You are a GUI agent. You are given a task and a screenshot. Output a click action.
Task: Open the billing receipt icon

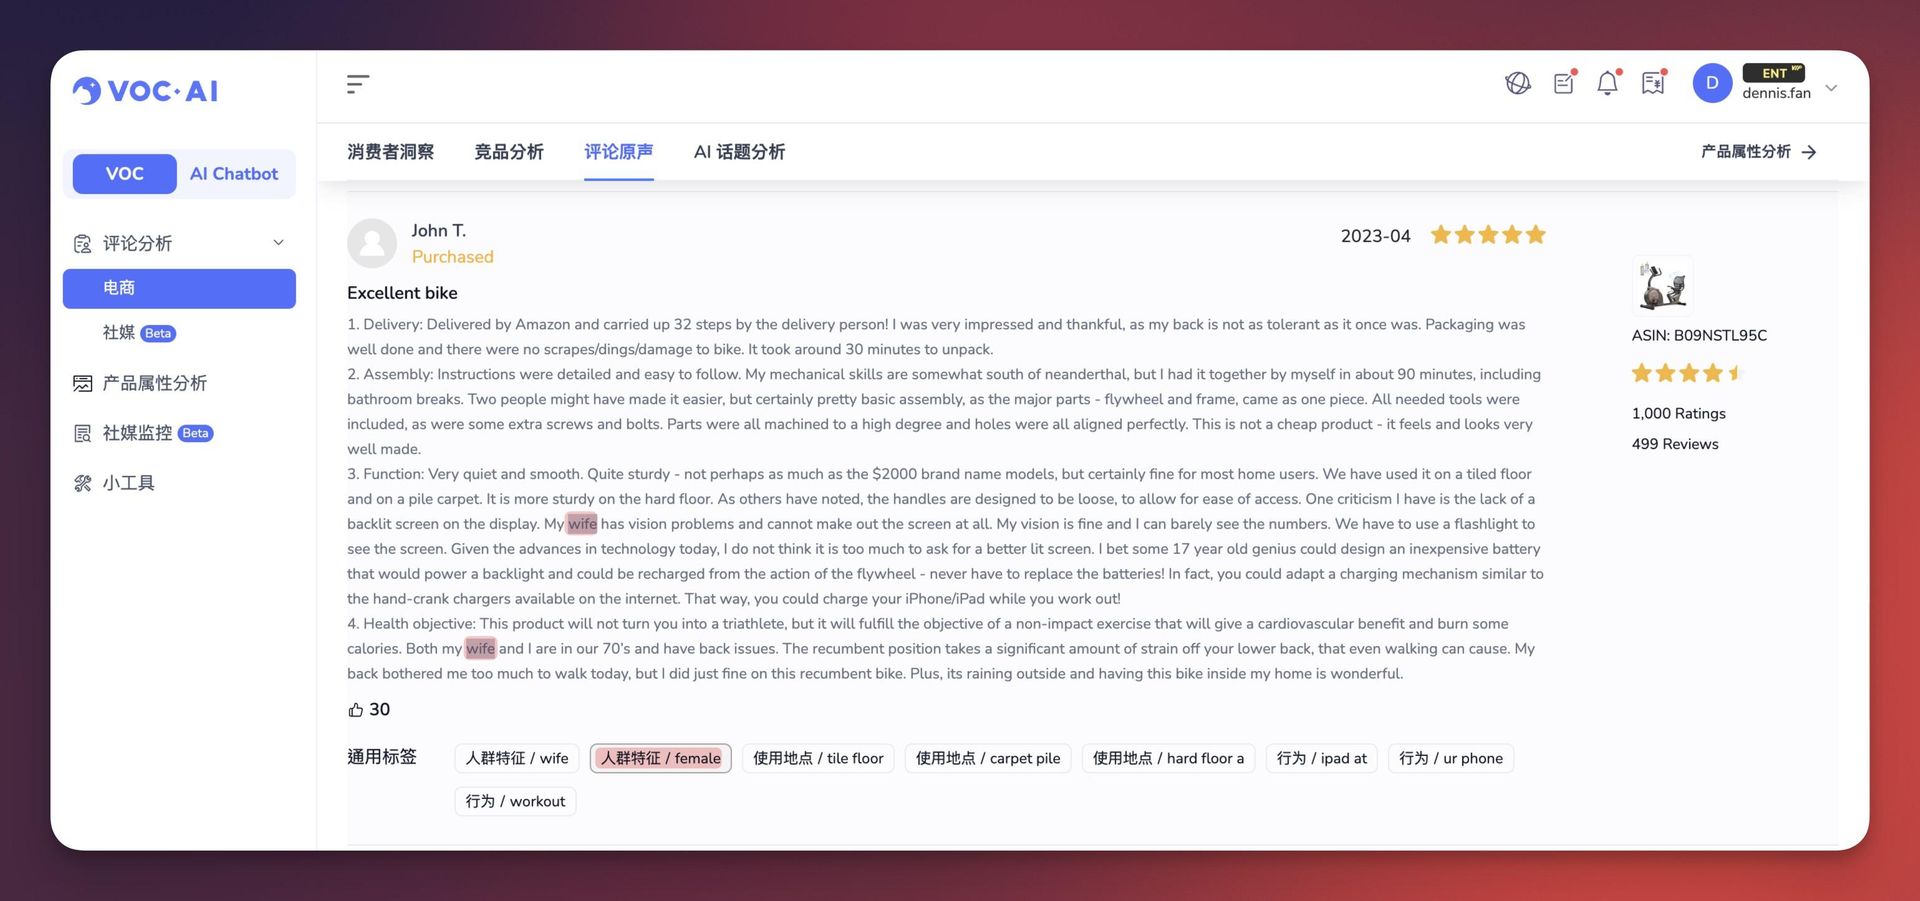tap(1653, 84)
